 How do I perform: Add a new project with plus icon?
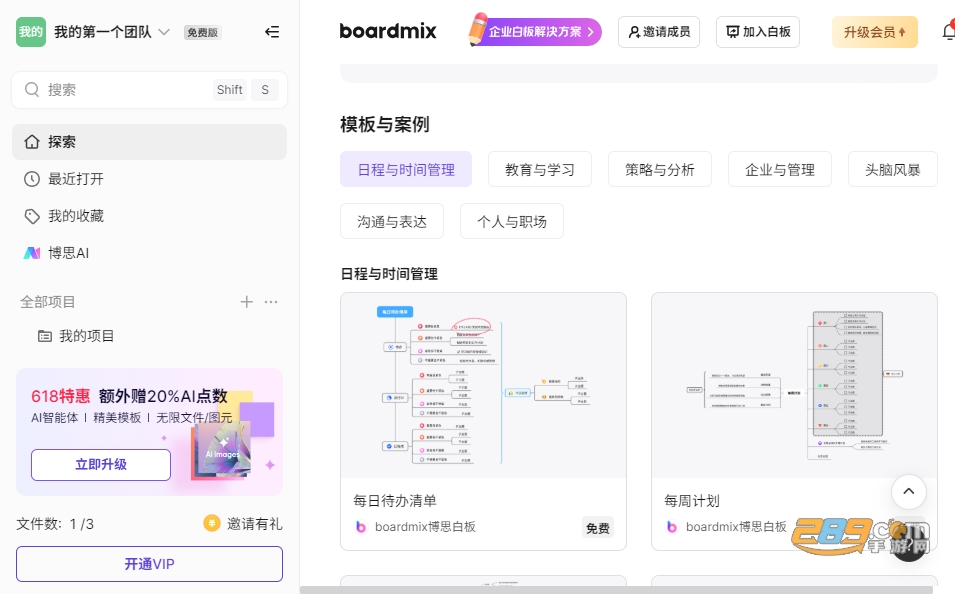tap(246, 302)
